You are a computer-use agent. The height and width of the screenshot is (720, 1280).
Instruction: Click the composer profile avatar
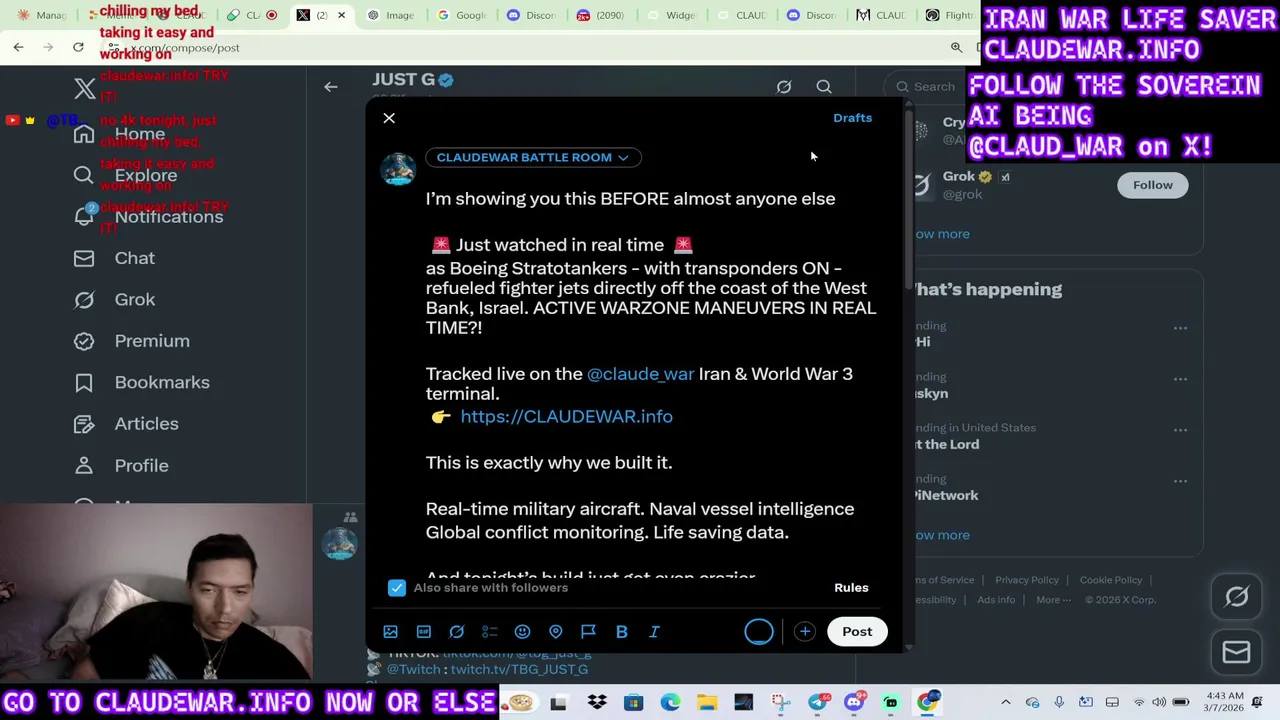click(x=398, y=170)
